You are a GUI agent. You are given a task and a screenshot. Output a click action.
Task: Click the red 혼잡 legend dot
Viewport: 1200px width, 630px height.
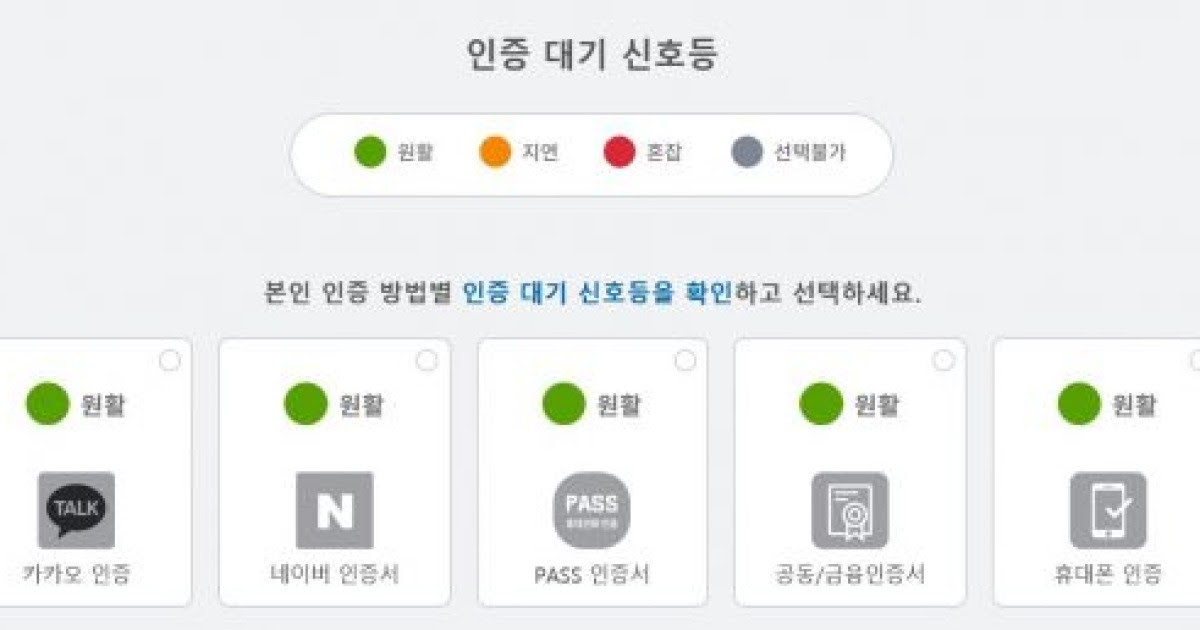click(x=620, y=153)
